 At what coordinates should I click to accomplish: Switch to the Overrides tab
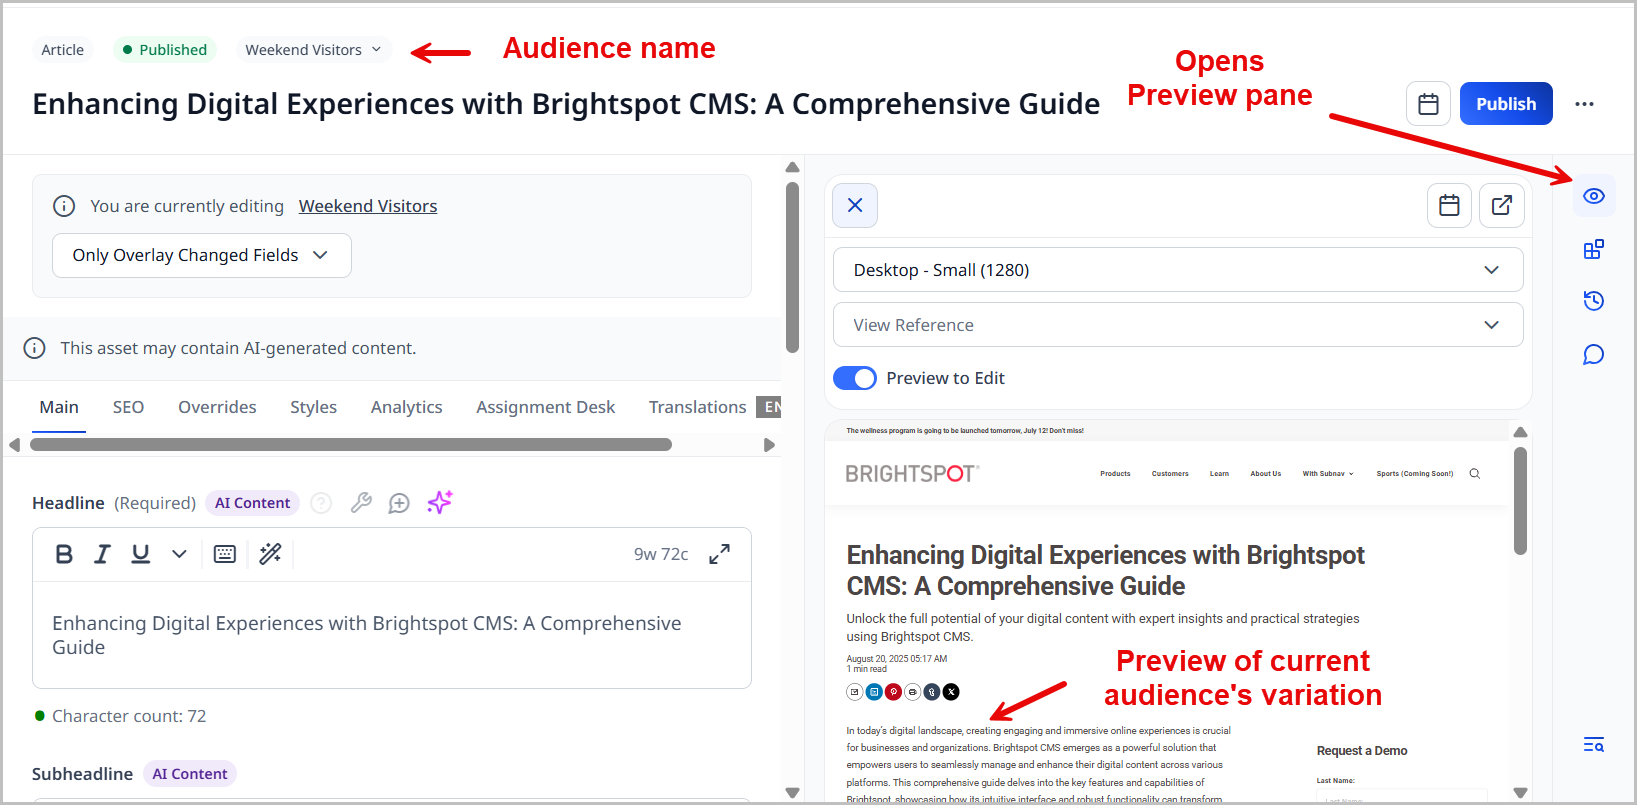pos(217,407)
